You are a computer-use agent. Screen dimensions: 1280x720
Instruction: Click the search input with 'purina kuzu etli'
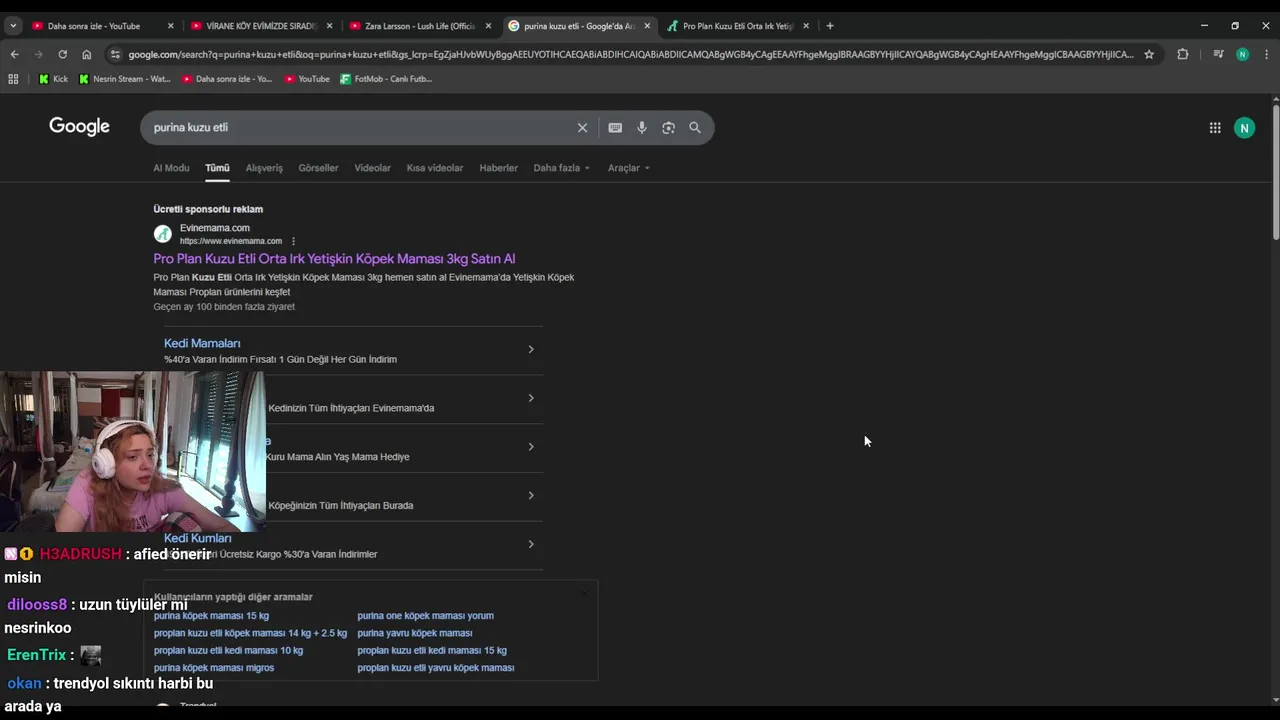pos(360,128)
